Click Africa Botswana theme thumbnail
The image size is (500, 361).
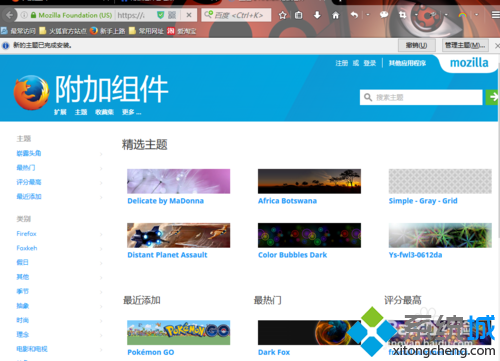(309, 181)
